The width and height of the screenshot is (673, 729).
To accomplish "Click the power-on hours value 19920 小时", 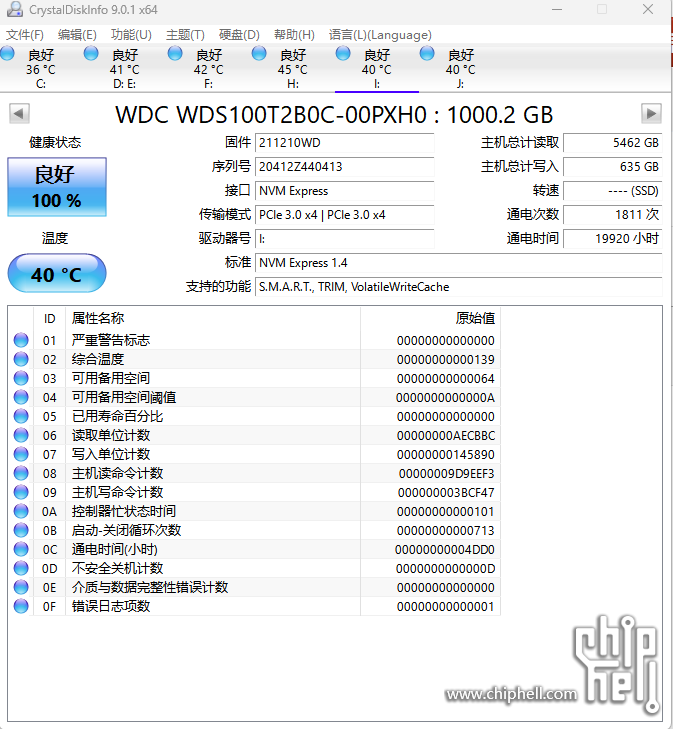I will coord(613,239).
